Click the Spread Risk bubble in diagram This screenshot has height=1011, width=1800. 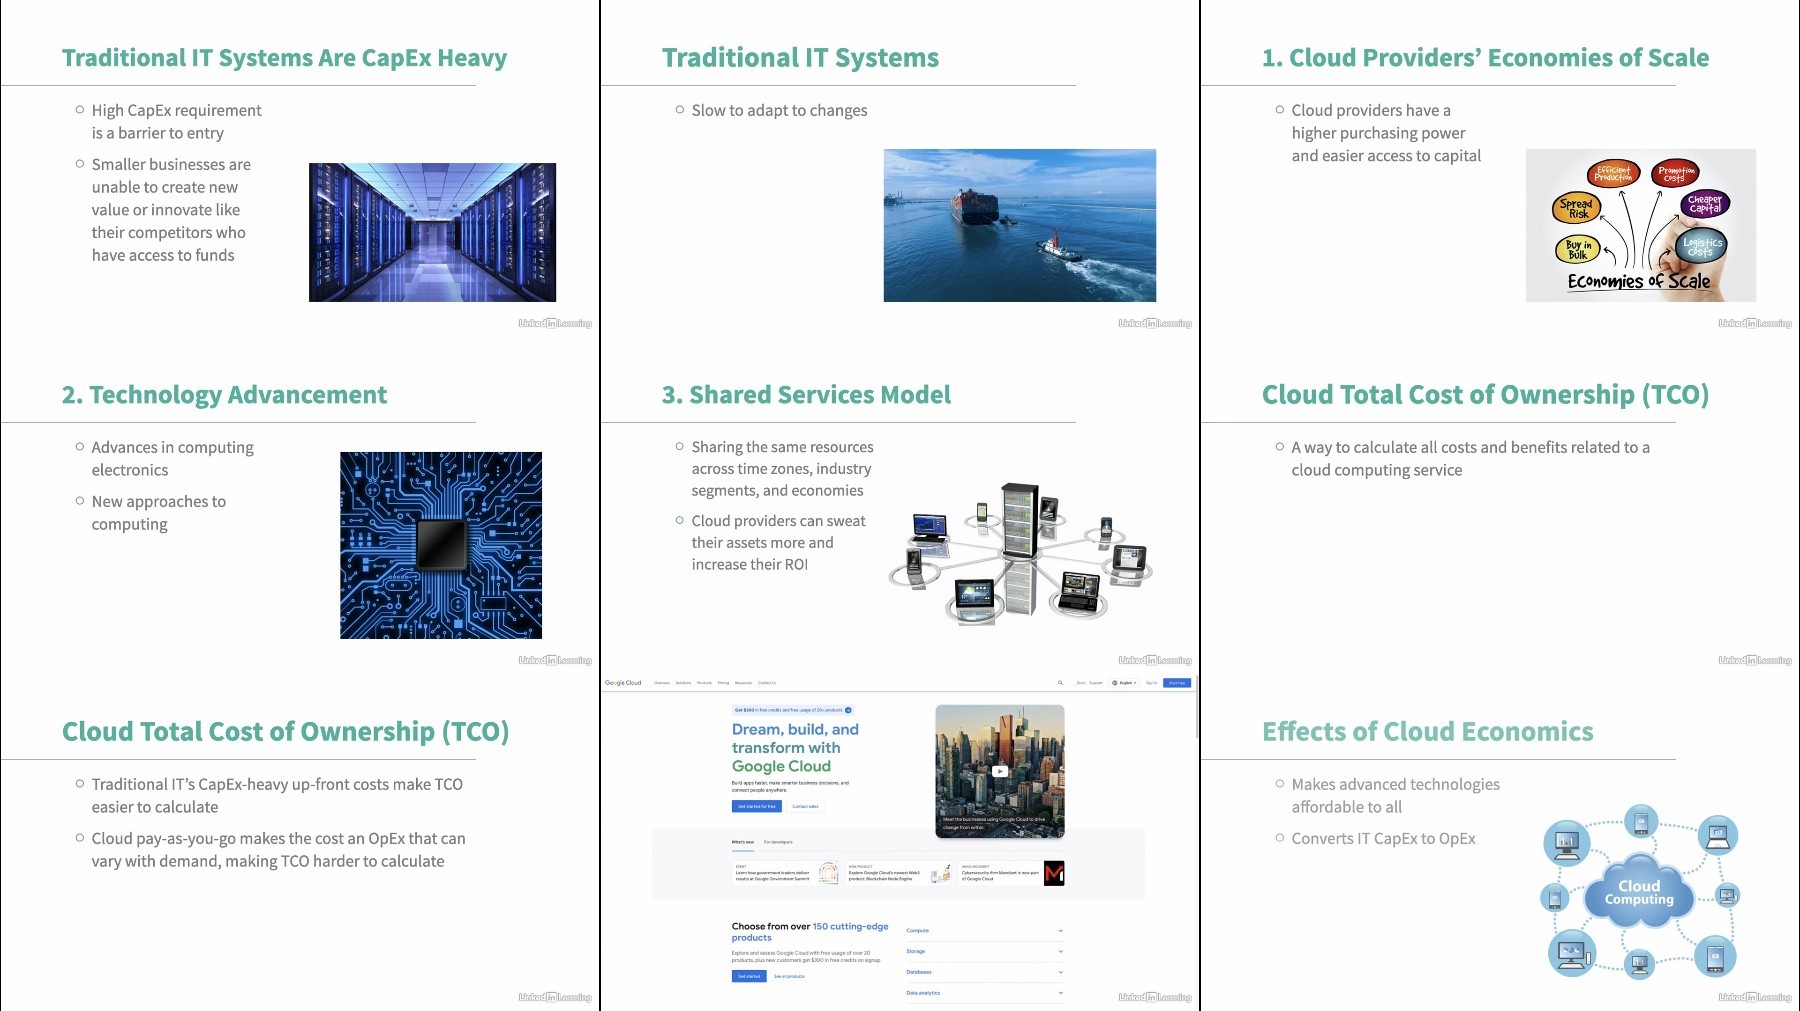pos(1577,208)
